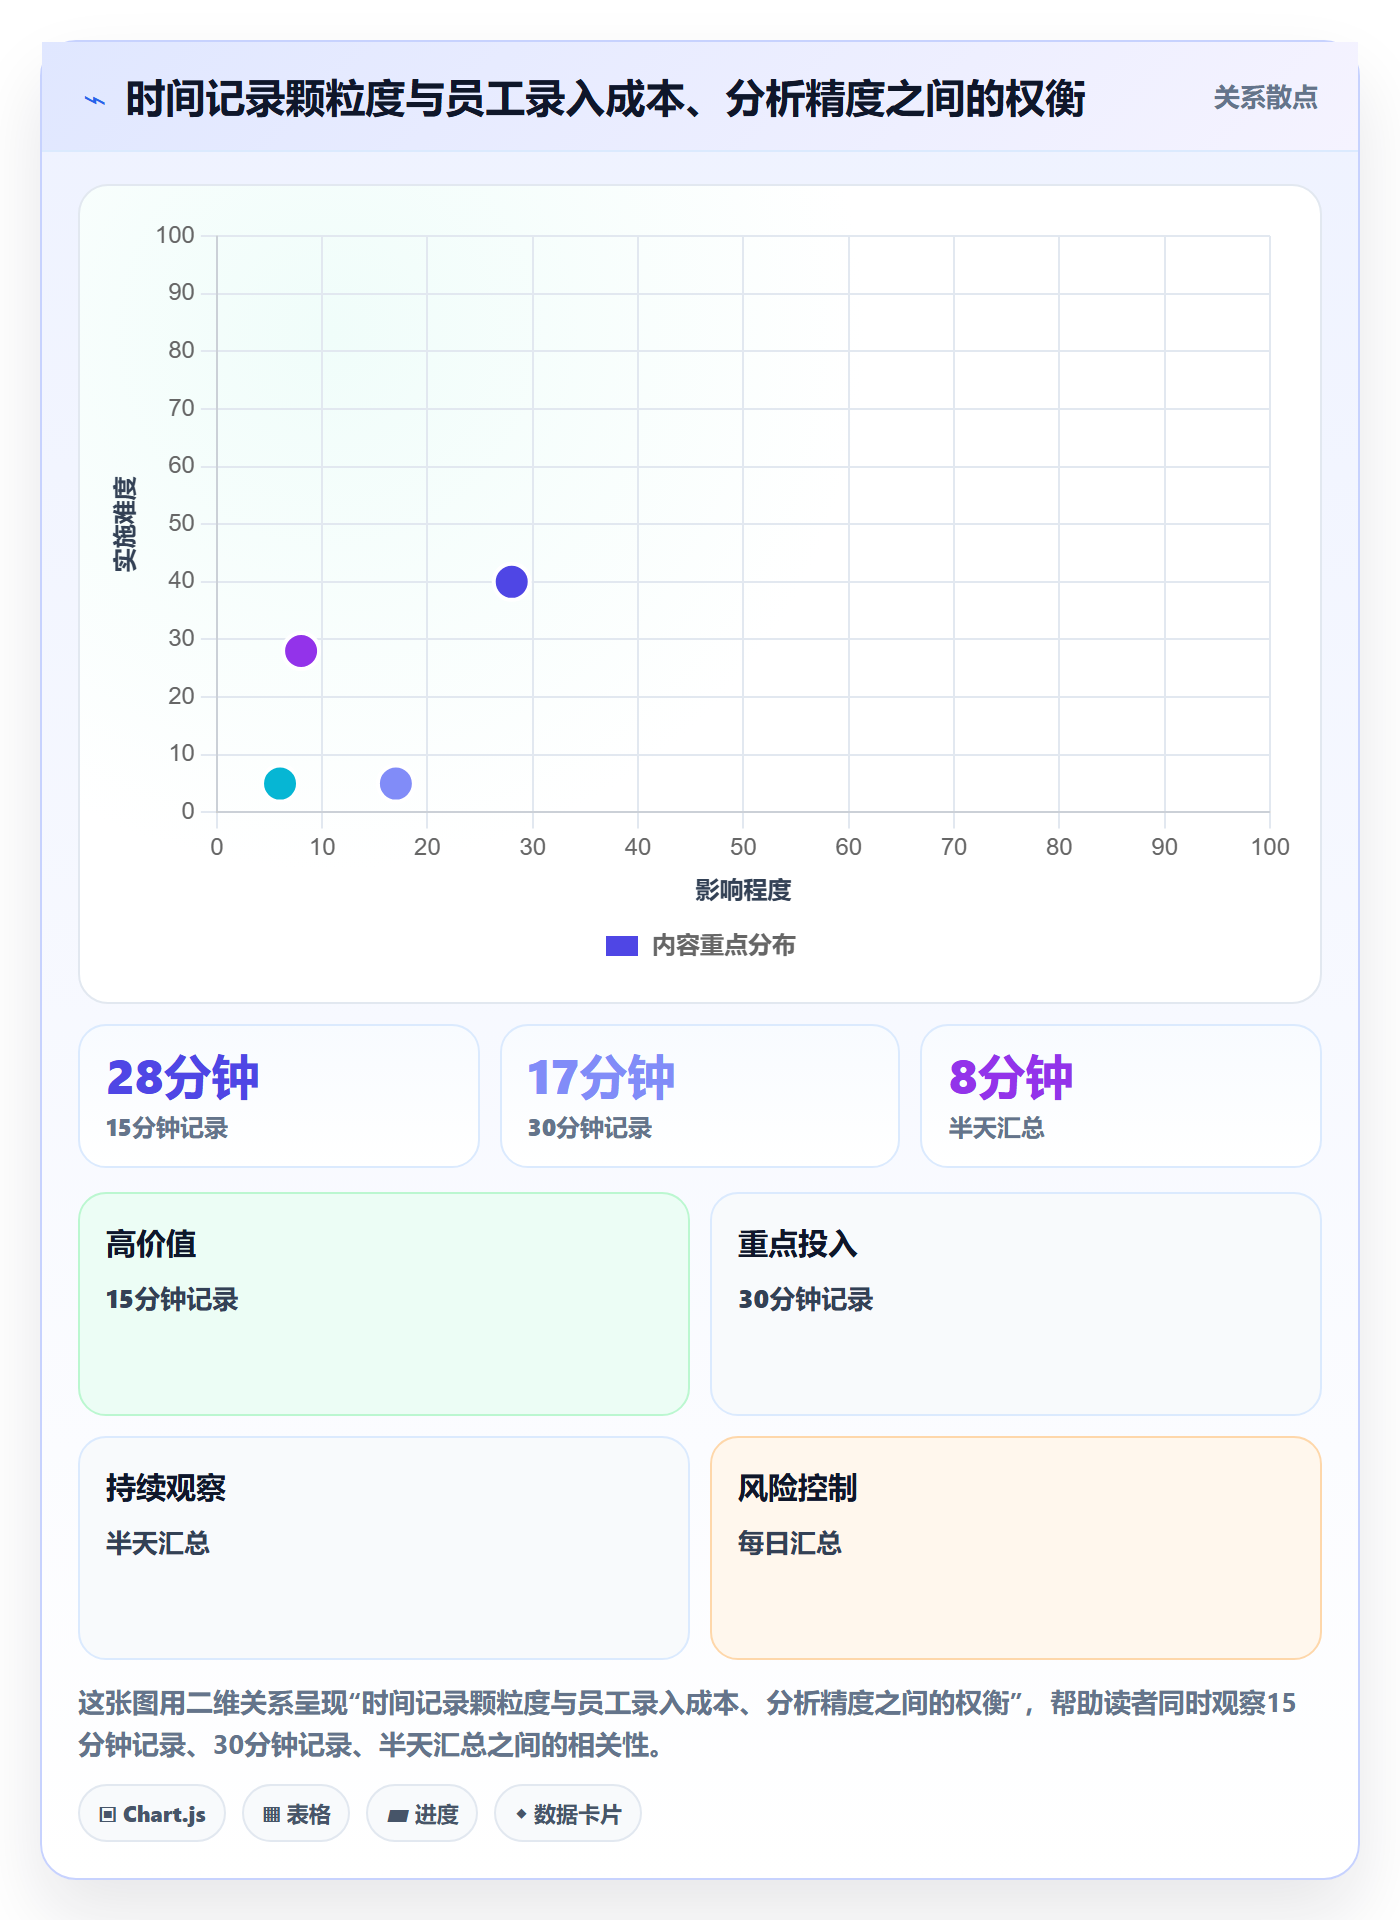Open the 8分钟 stat card
The height and width of the screenshot is (1920, 1400).
tap(1121, 1096)
